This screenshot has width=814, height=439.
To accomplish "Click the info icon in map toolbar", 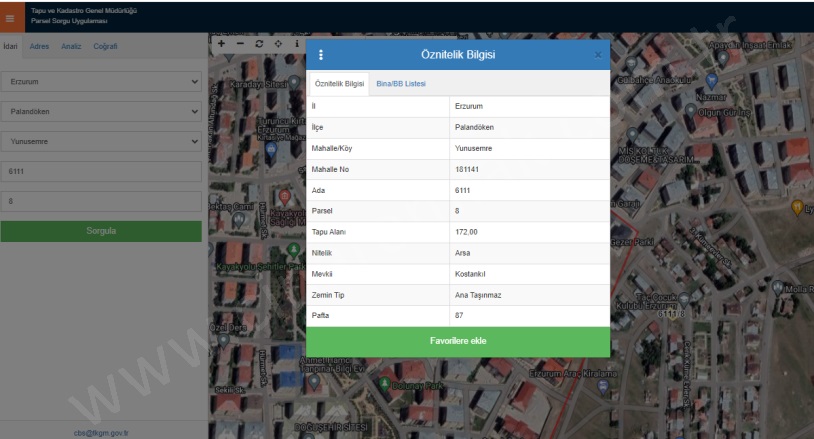I will (x=296, y=45).
